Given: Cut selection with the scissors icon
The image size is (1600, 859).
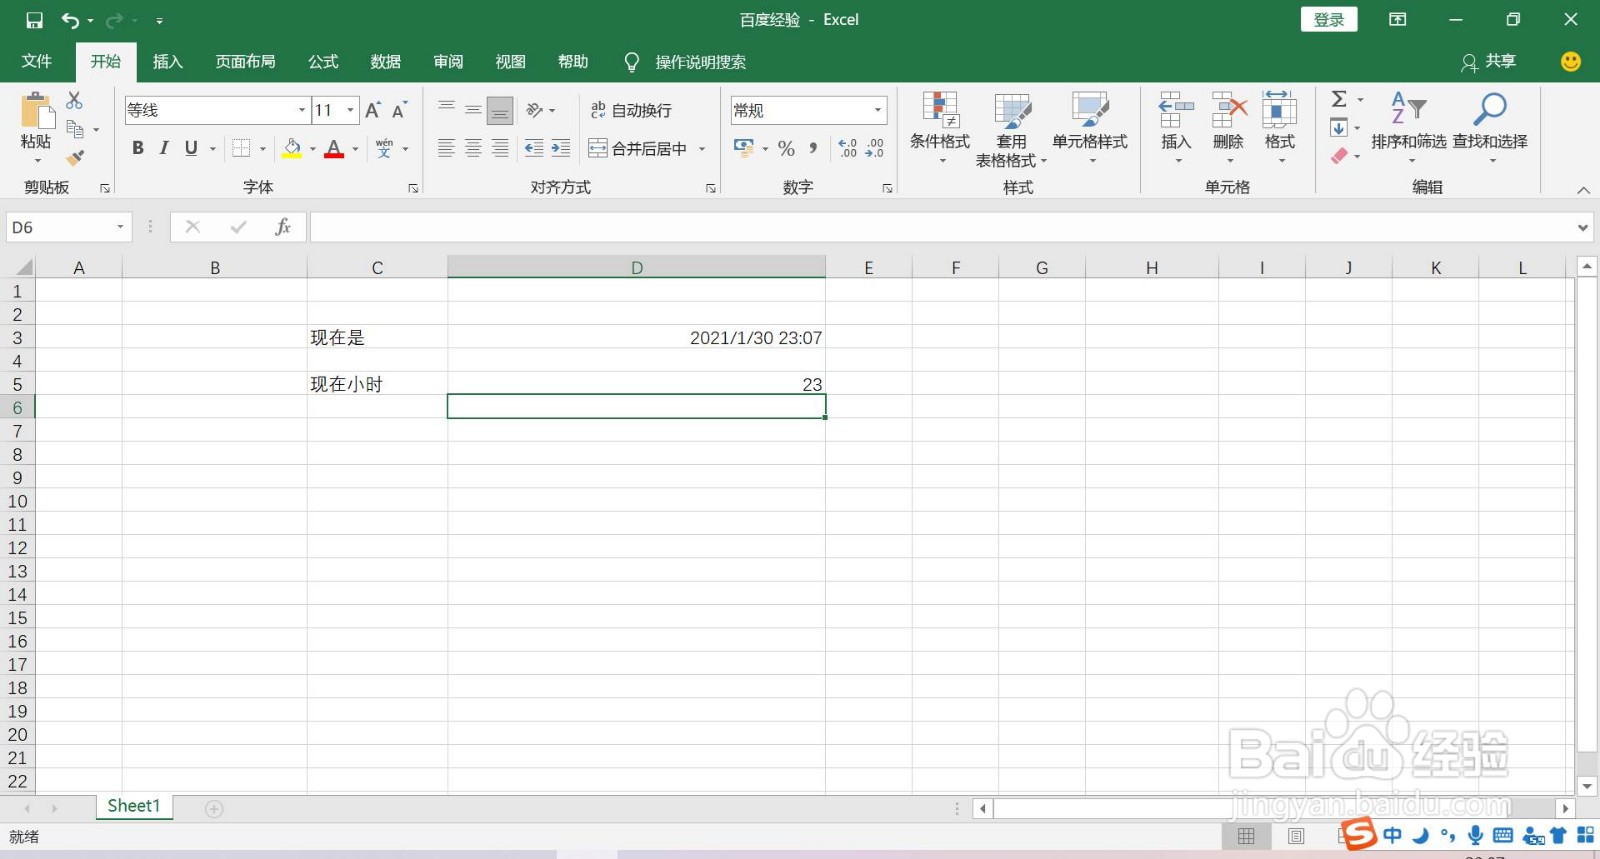Looking at the screenshot, I should 74,101.
